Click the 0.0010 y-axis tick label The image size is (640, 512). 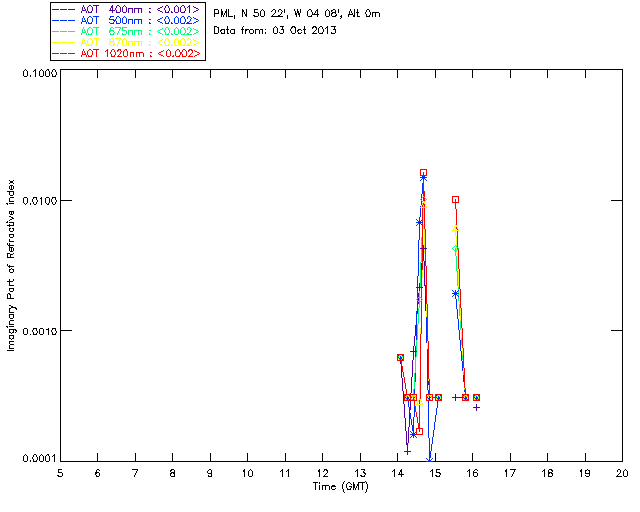tap(40, 331)
